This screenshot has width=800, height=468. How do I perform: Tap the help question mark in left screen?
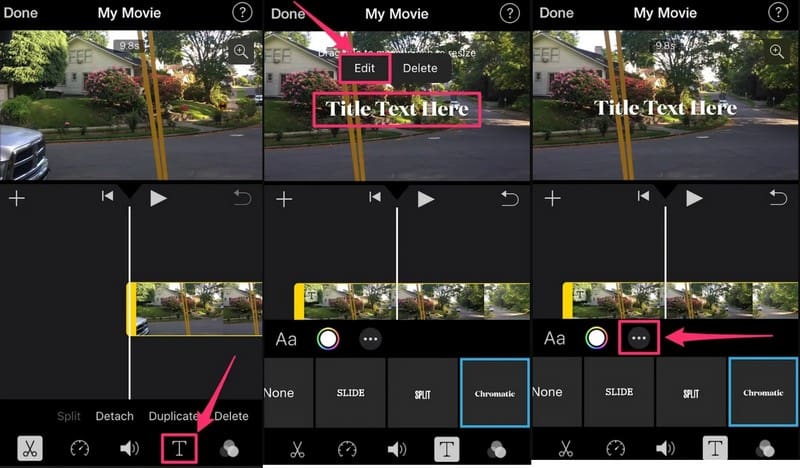tap(242, 12)
